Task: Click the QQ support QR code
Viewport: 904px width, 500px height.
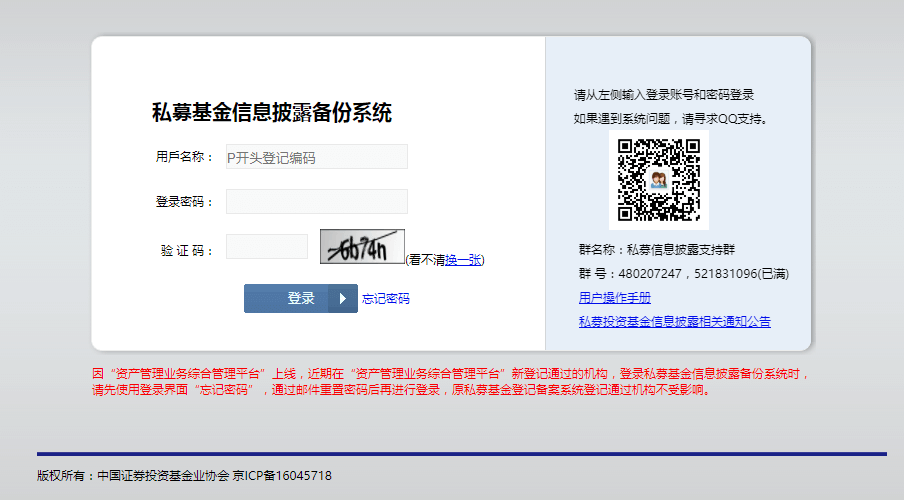Action: pos(658,180)
